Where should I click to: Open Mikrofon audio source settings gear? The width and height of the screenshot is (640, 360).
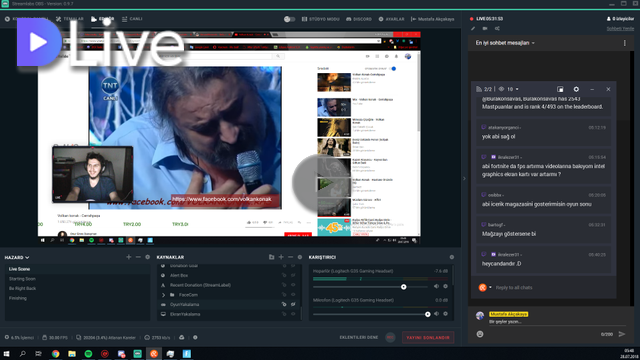445,314
